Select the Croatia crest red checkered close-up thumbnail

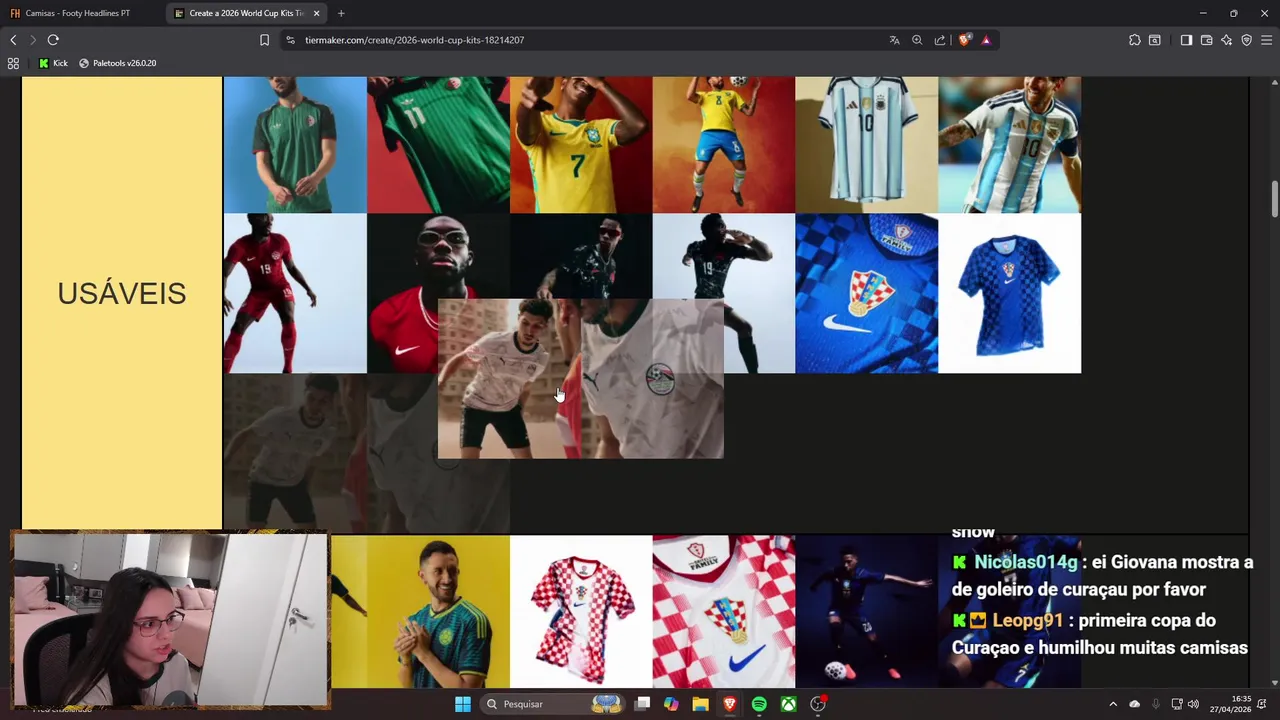coord(724,612)
